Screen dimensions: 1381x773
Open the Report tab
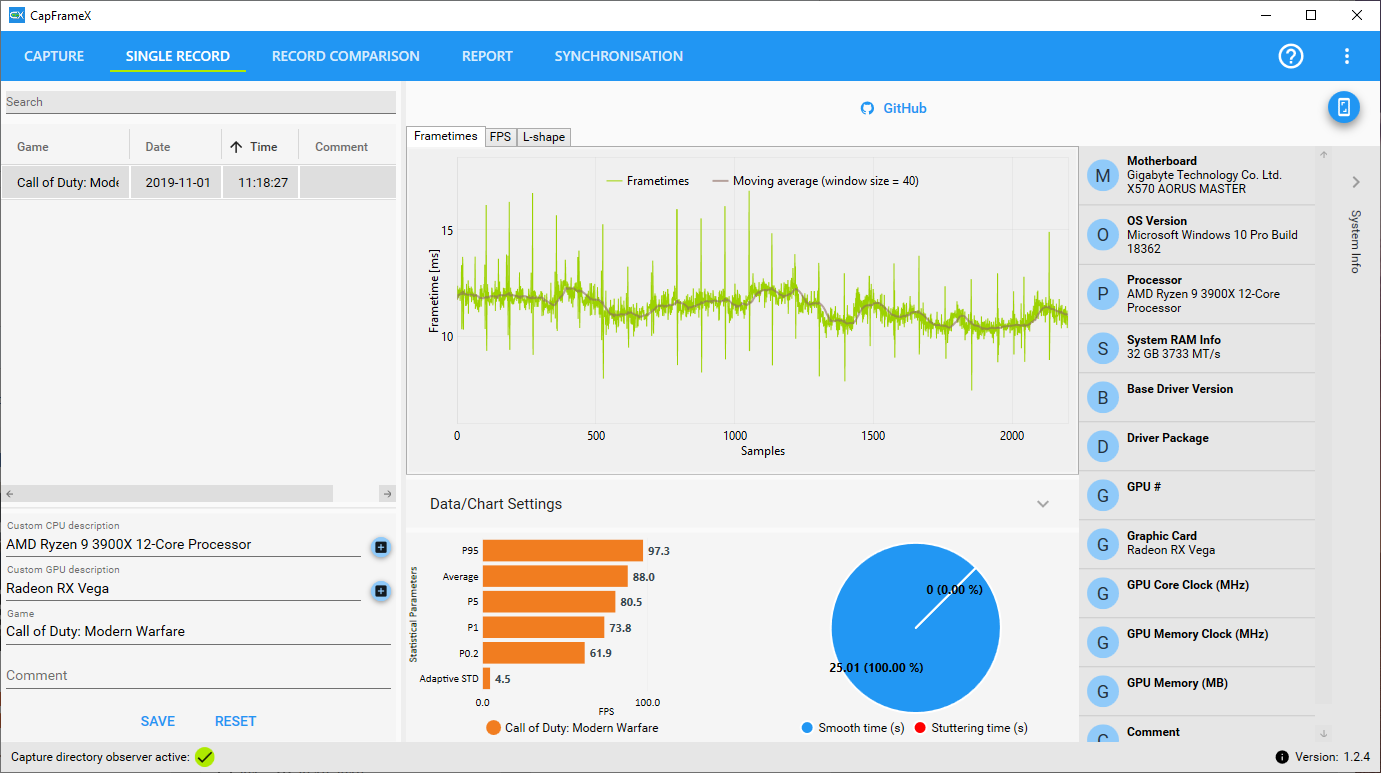(487, 56)
